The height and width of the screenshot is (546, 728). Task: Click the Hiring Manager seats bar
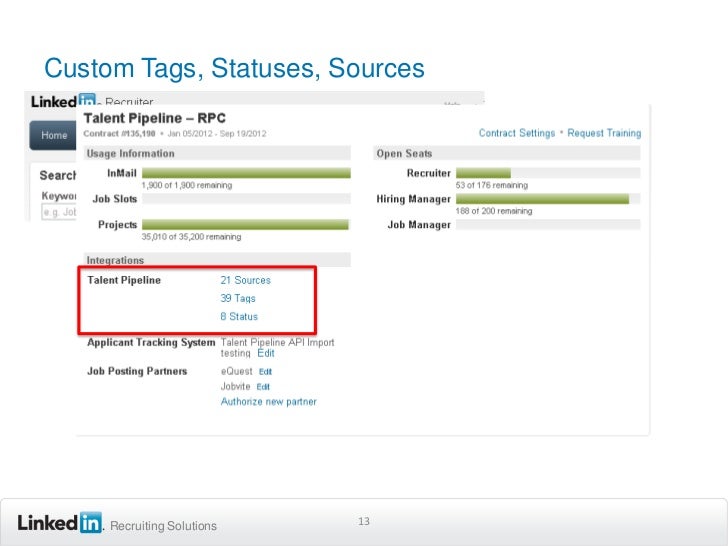548,199
